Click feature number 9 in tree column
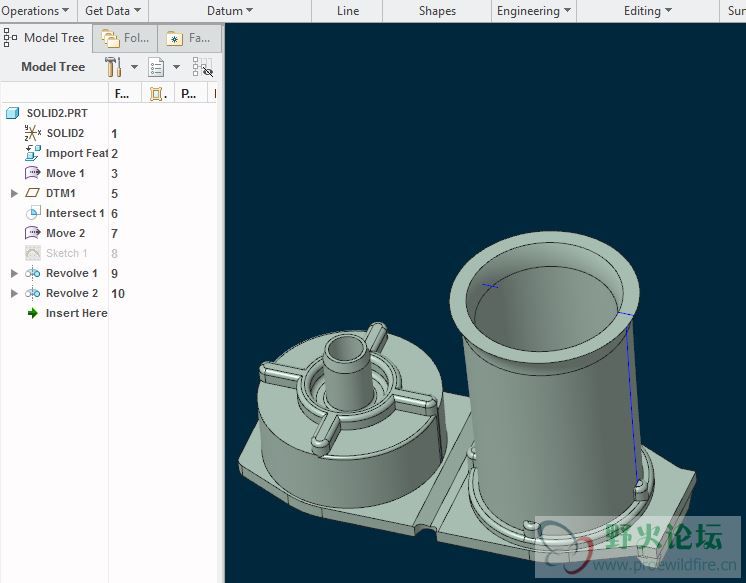This screenshot has width=746, height=583. pyautogui.click(x=115, y=274)
